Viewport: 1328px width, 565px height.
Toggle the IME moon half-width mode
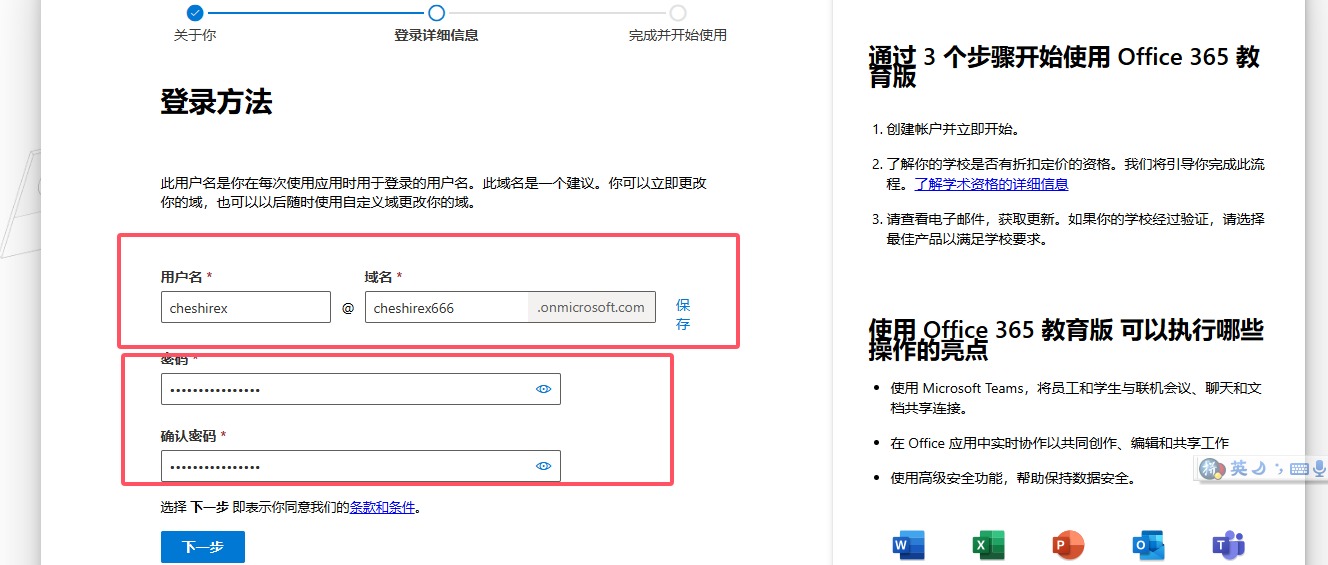click(1260, 468)
